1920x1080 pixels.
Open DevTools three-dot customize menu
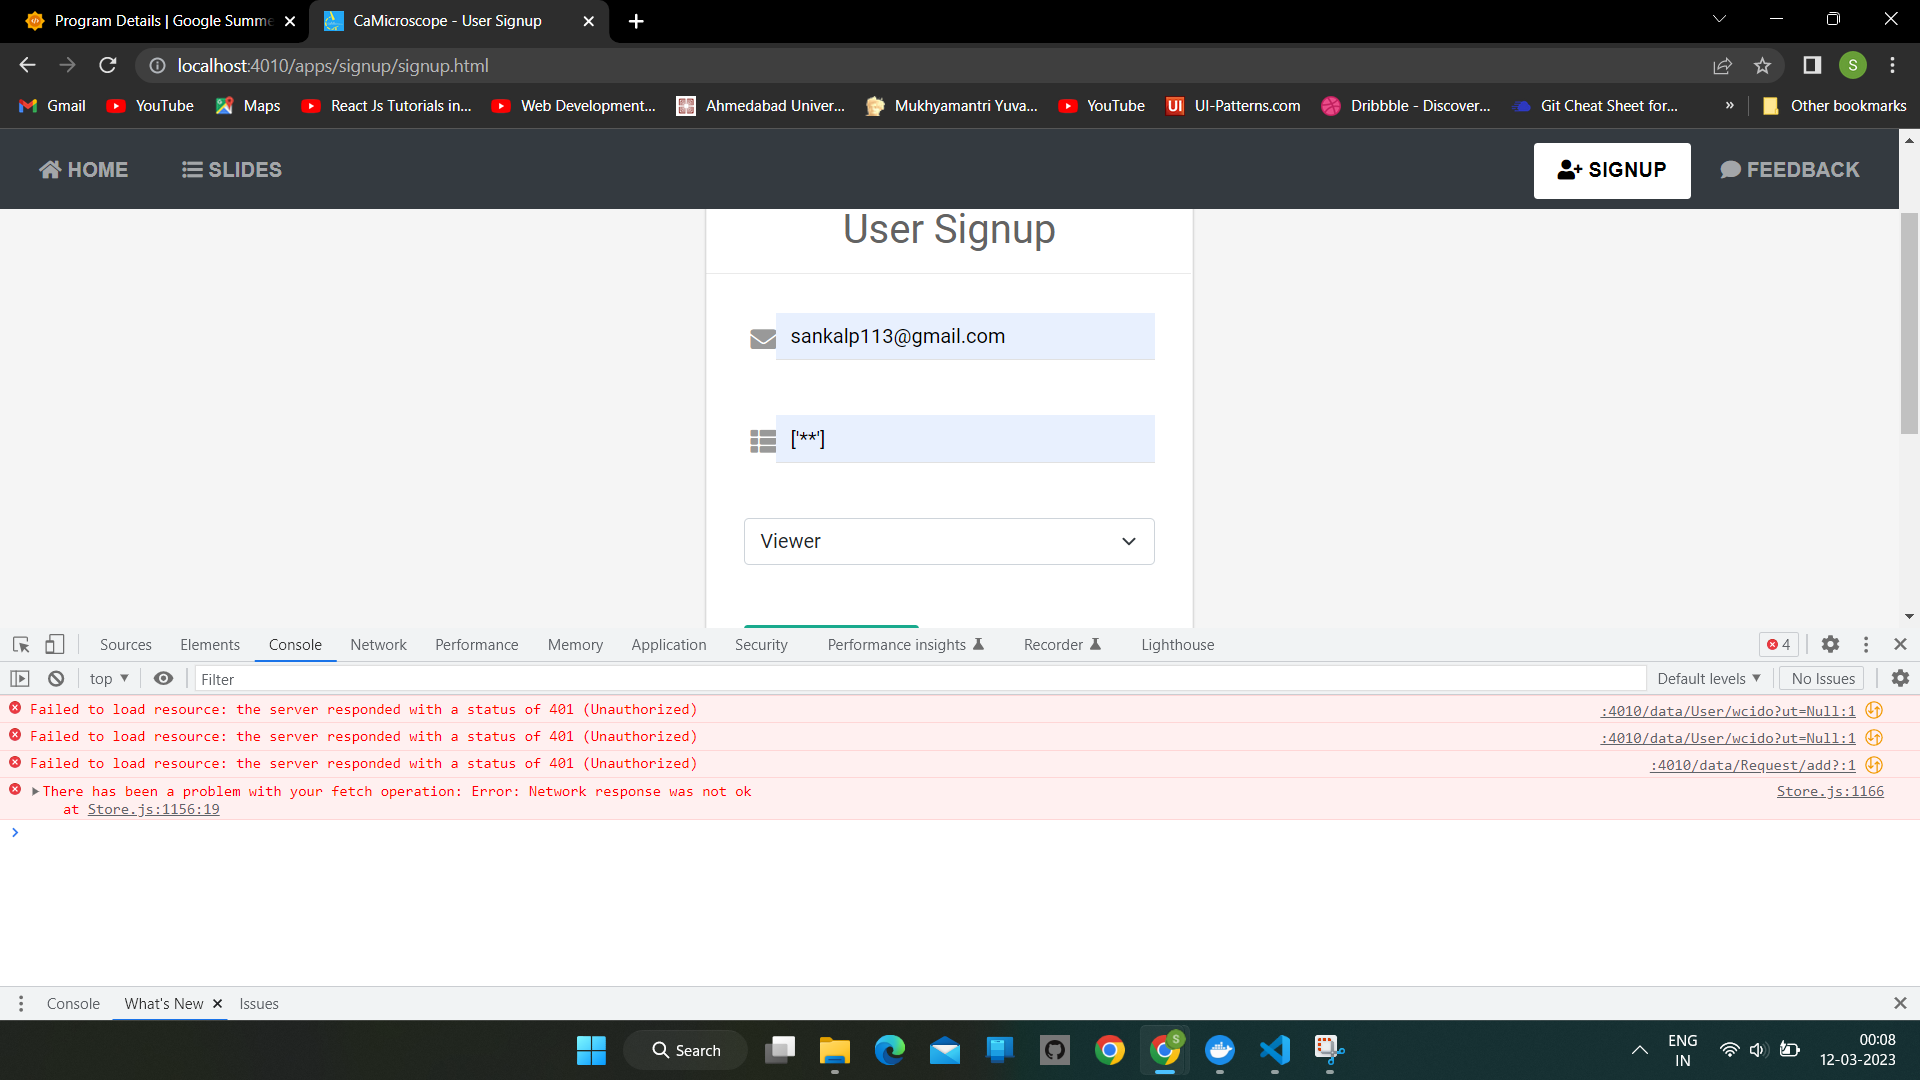[x=1866, y=645]
